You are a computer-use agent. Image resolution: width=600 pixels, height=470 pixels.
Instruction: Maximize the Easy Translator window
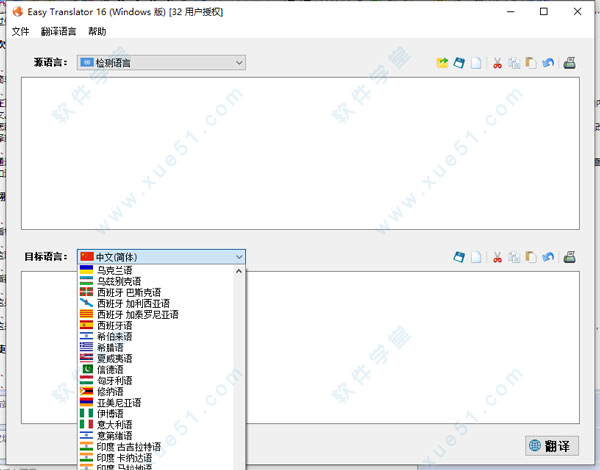544,11
